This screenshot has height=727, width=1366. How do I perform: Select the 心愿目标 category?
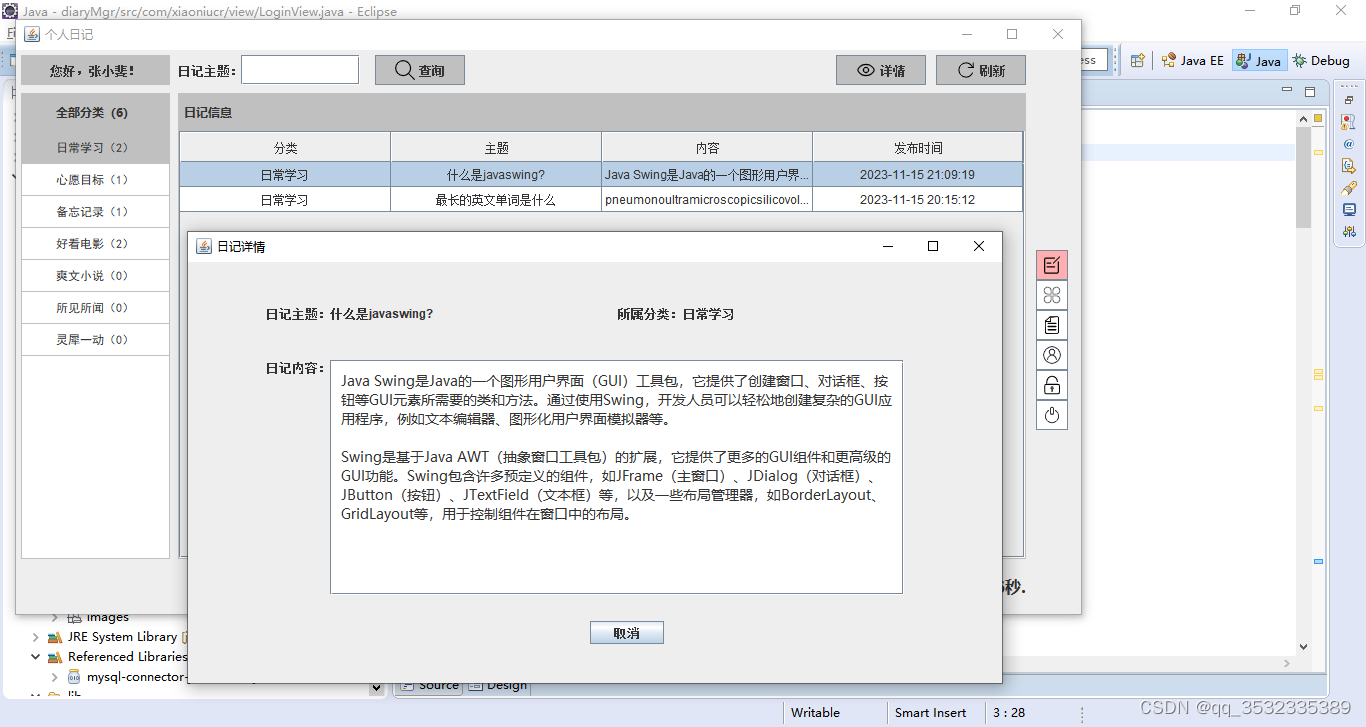[x=94, y=180]
